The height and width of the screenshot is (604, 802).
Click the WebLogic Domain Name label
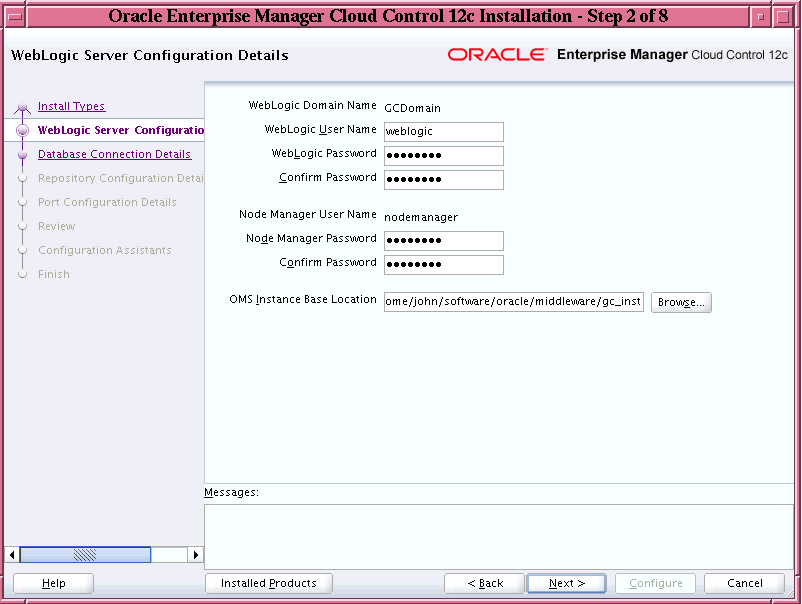point(313,105)
